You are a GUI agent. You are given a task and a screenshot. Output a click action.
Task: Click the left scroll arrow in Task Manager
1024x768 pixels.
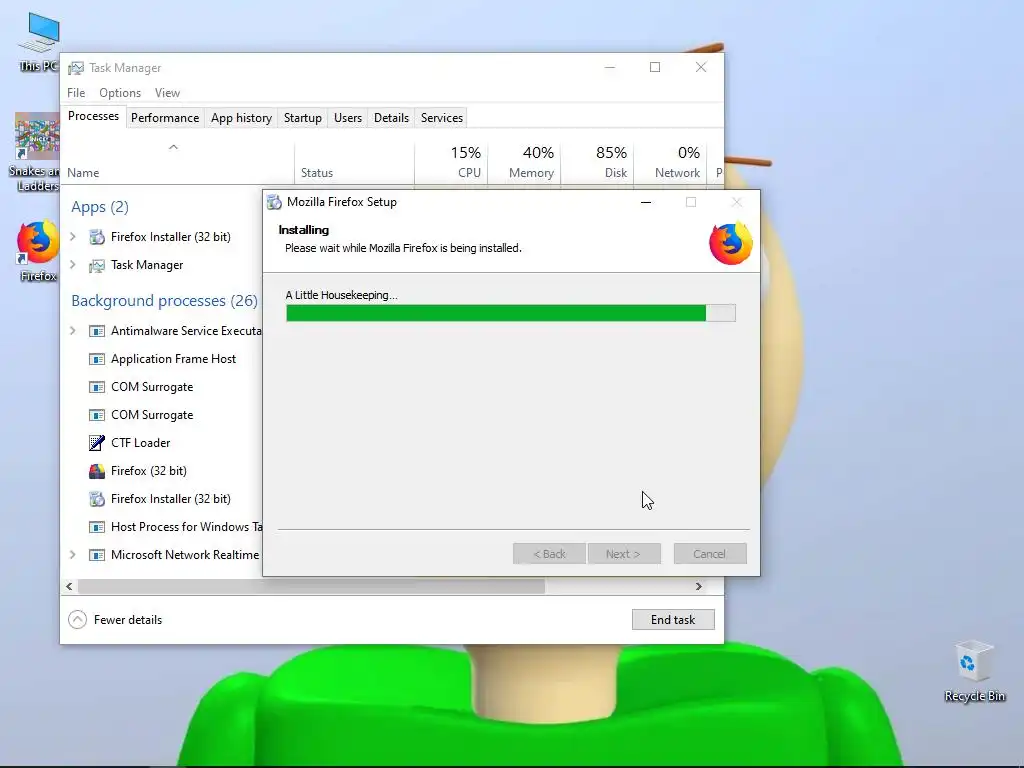(x=69, y=586)
